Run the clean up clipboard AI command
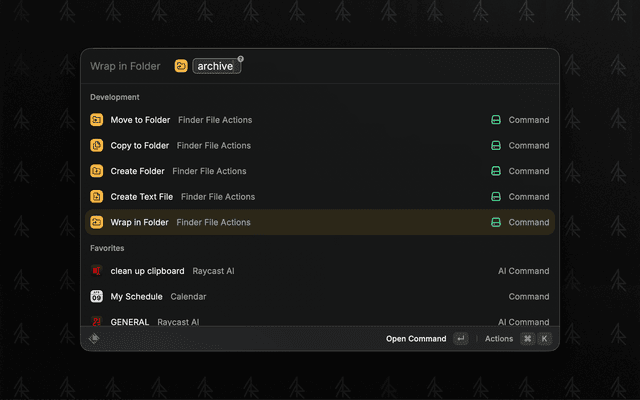 (x=147, y=271)
